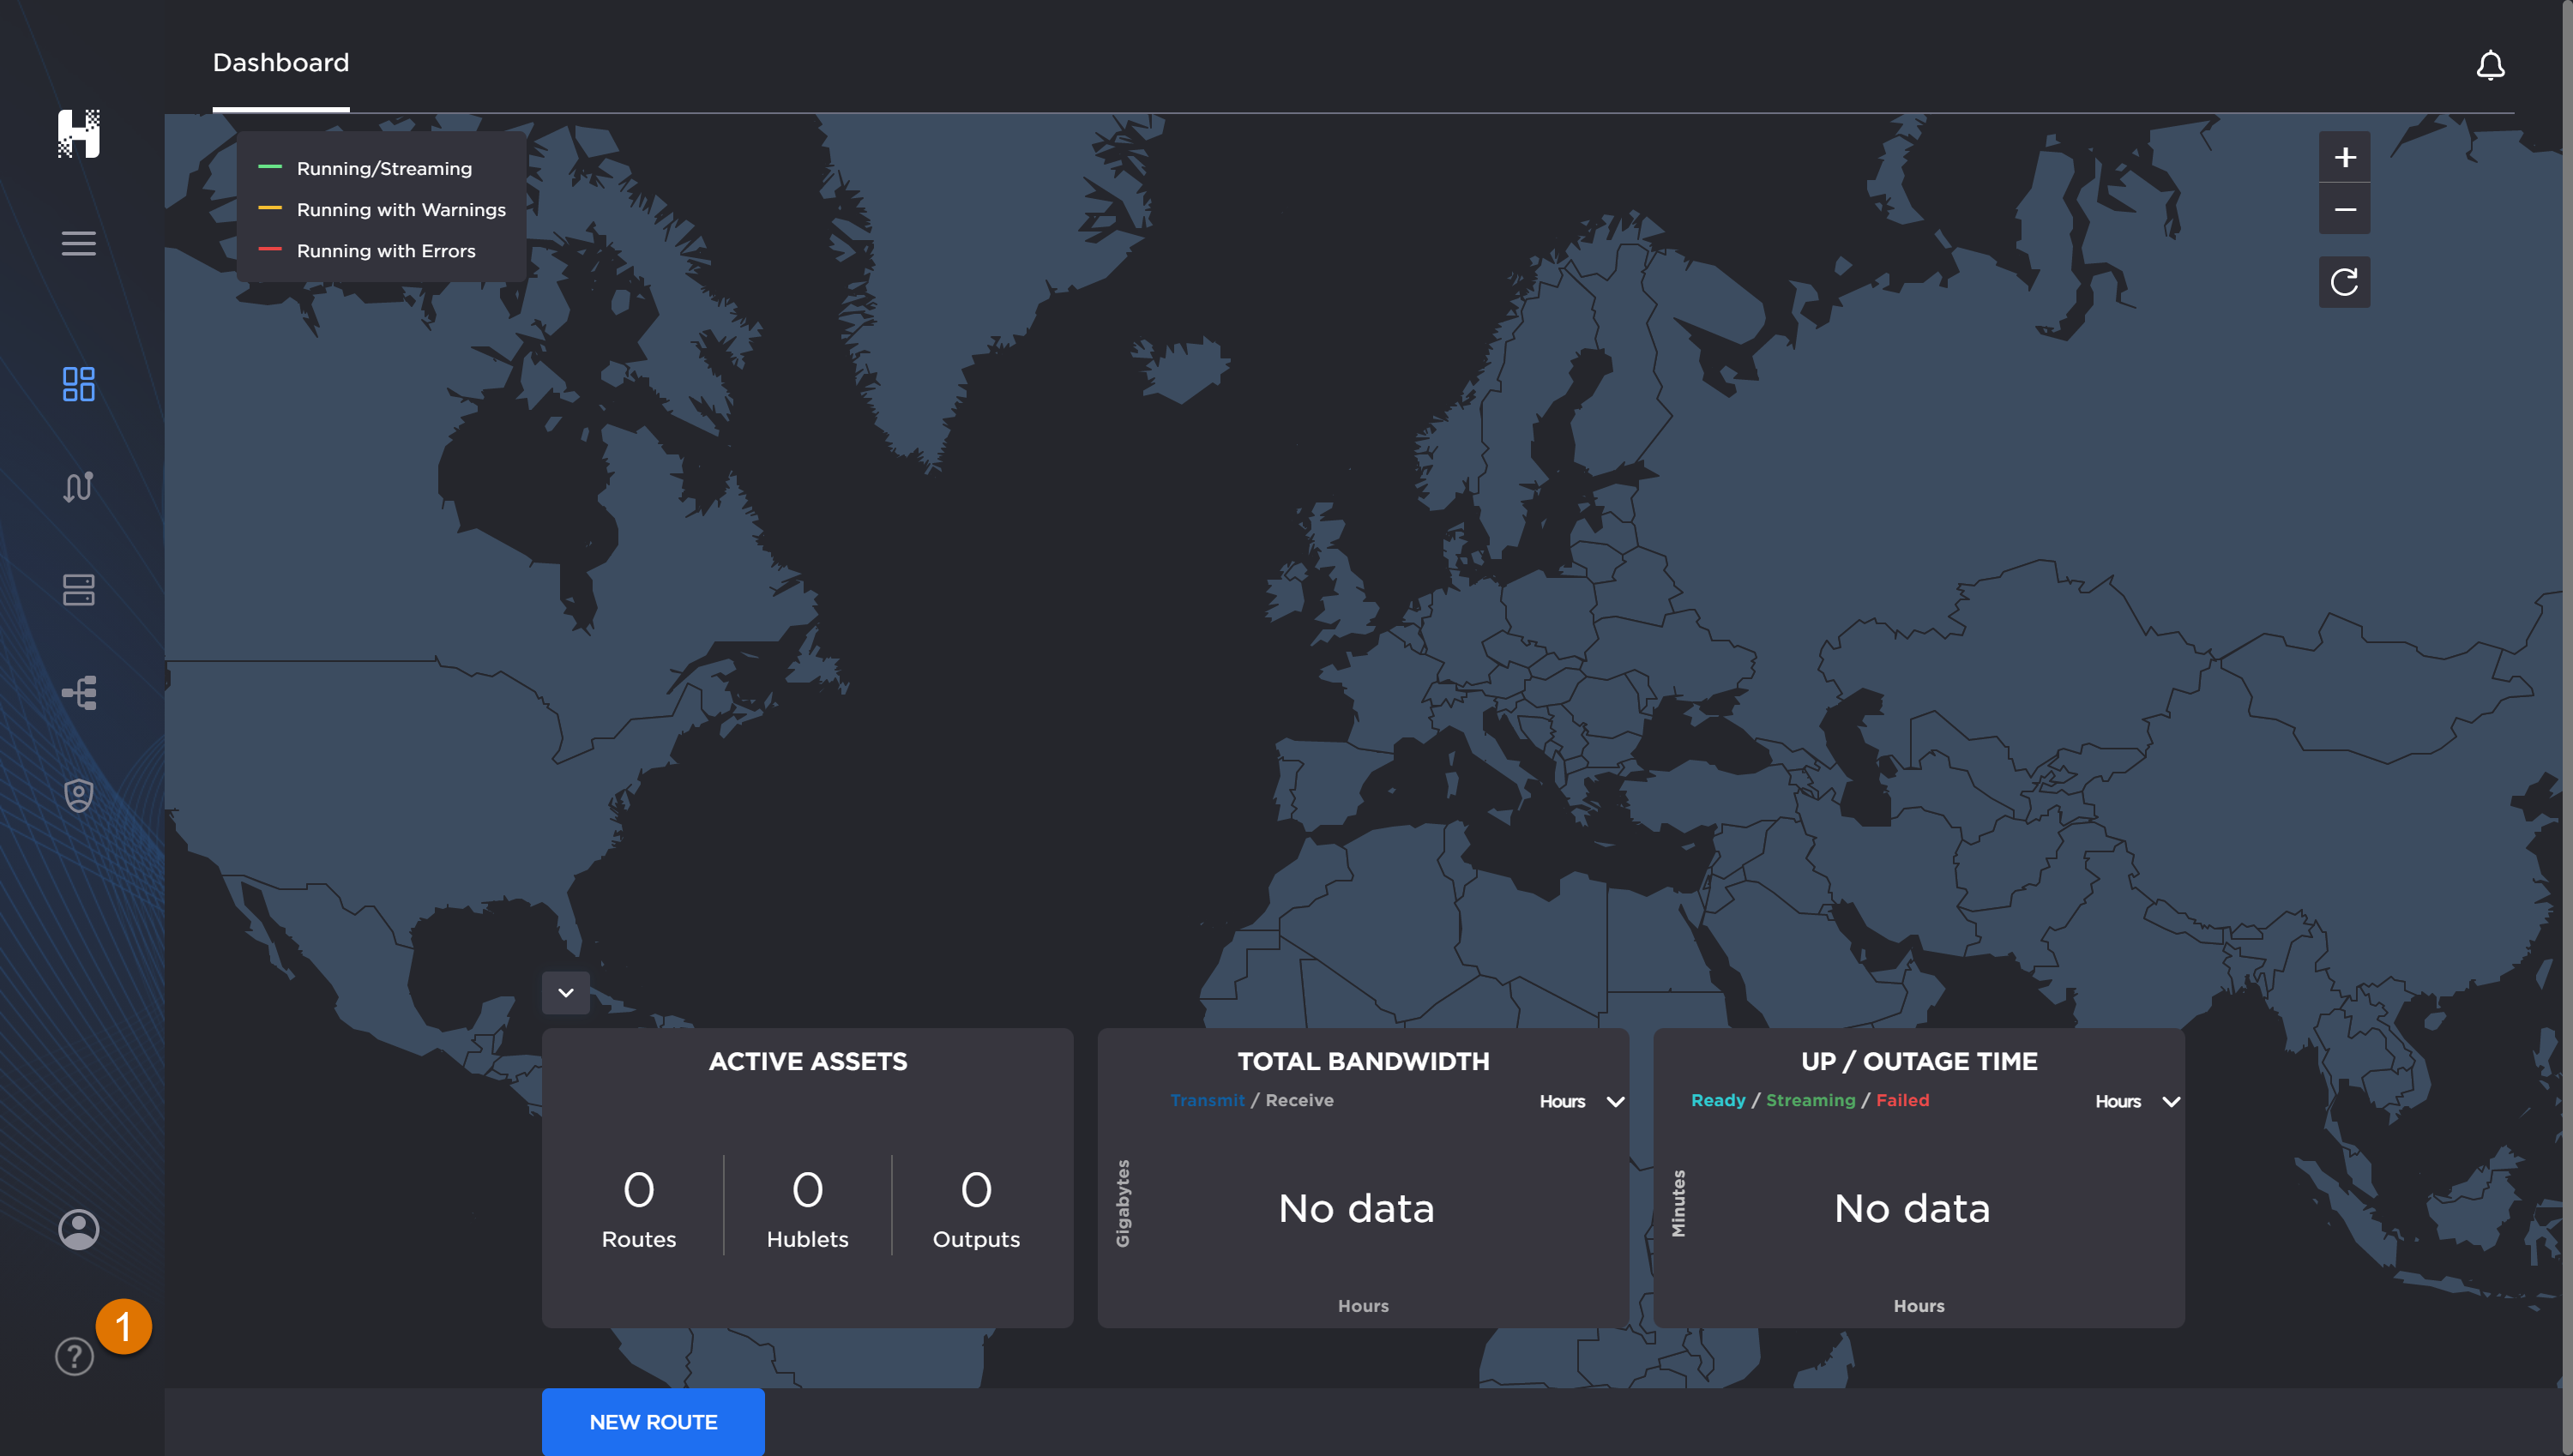Open the user profile icon
The image size is (2573, 1456).
point(78,1229)
